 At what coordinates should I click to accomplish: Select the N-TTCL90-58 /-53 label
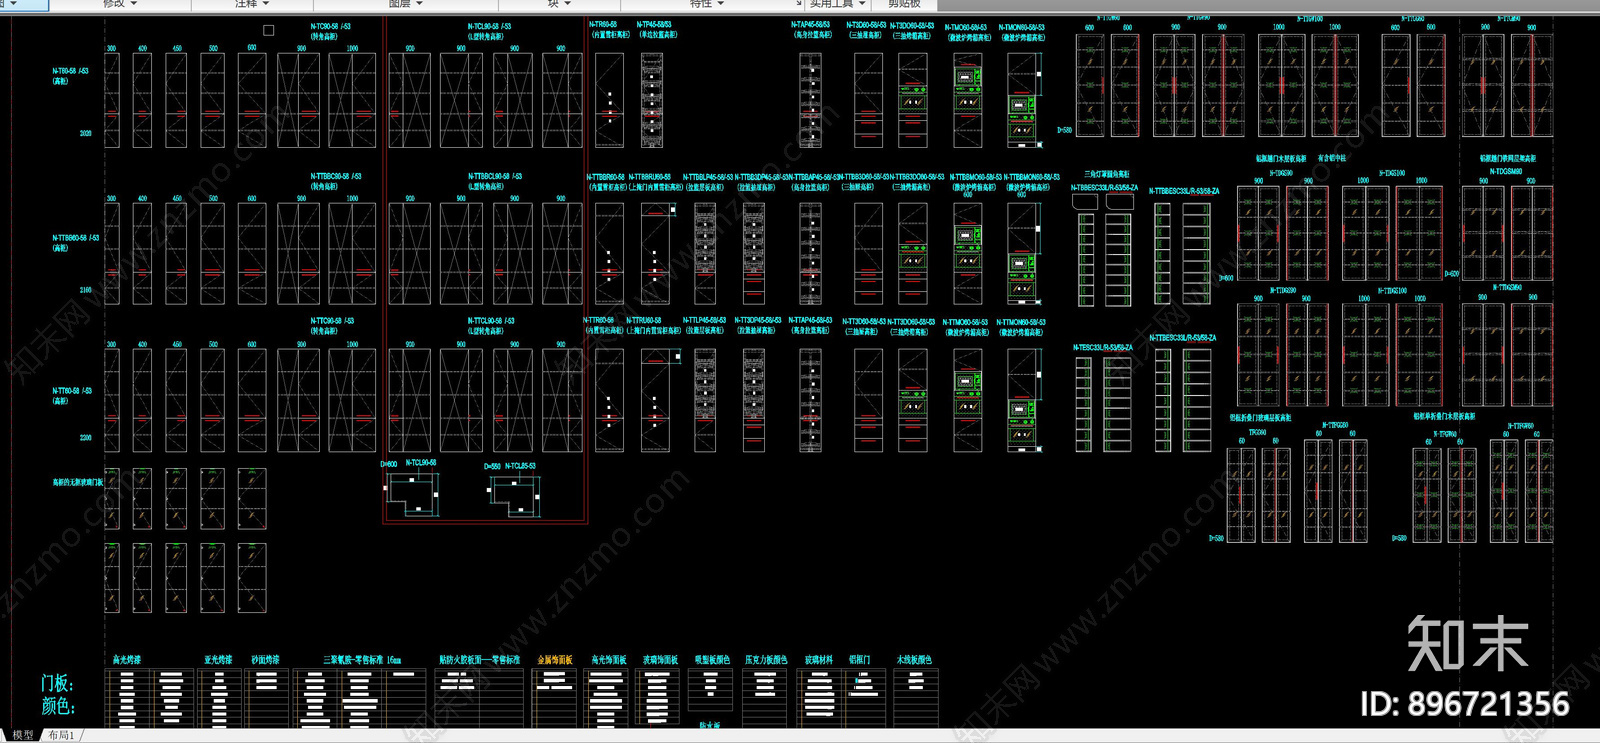point(492,321)
